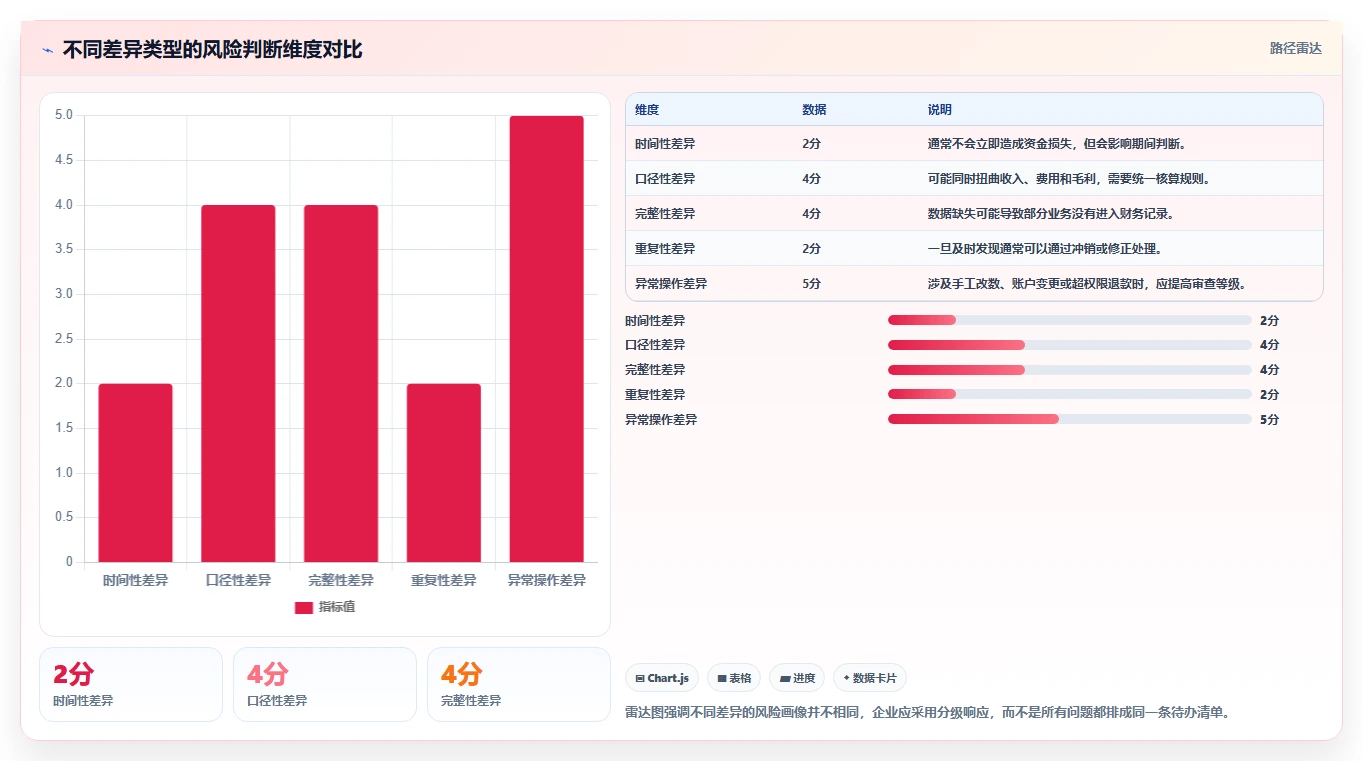Select the 数据卡片 tag chip

coord(870,678)
